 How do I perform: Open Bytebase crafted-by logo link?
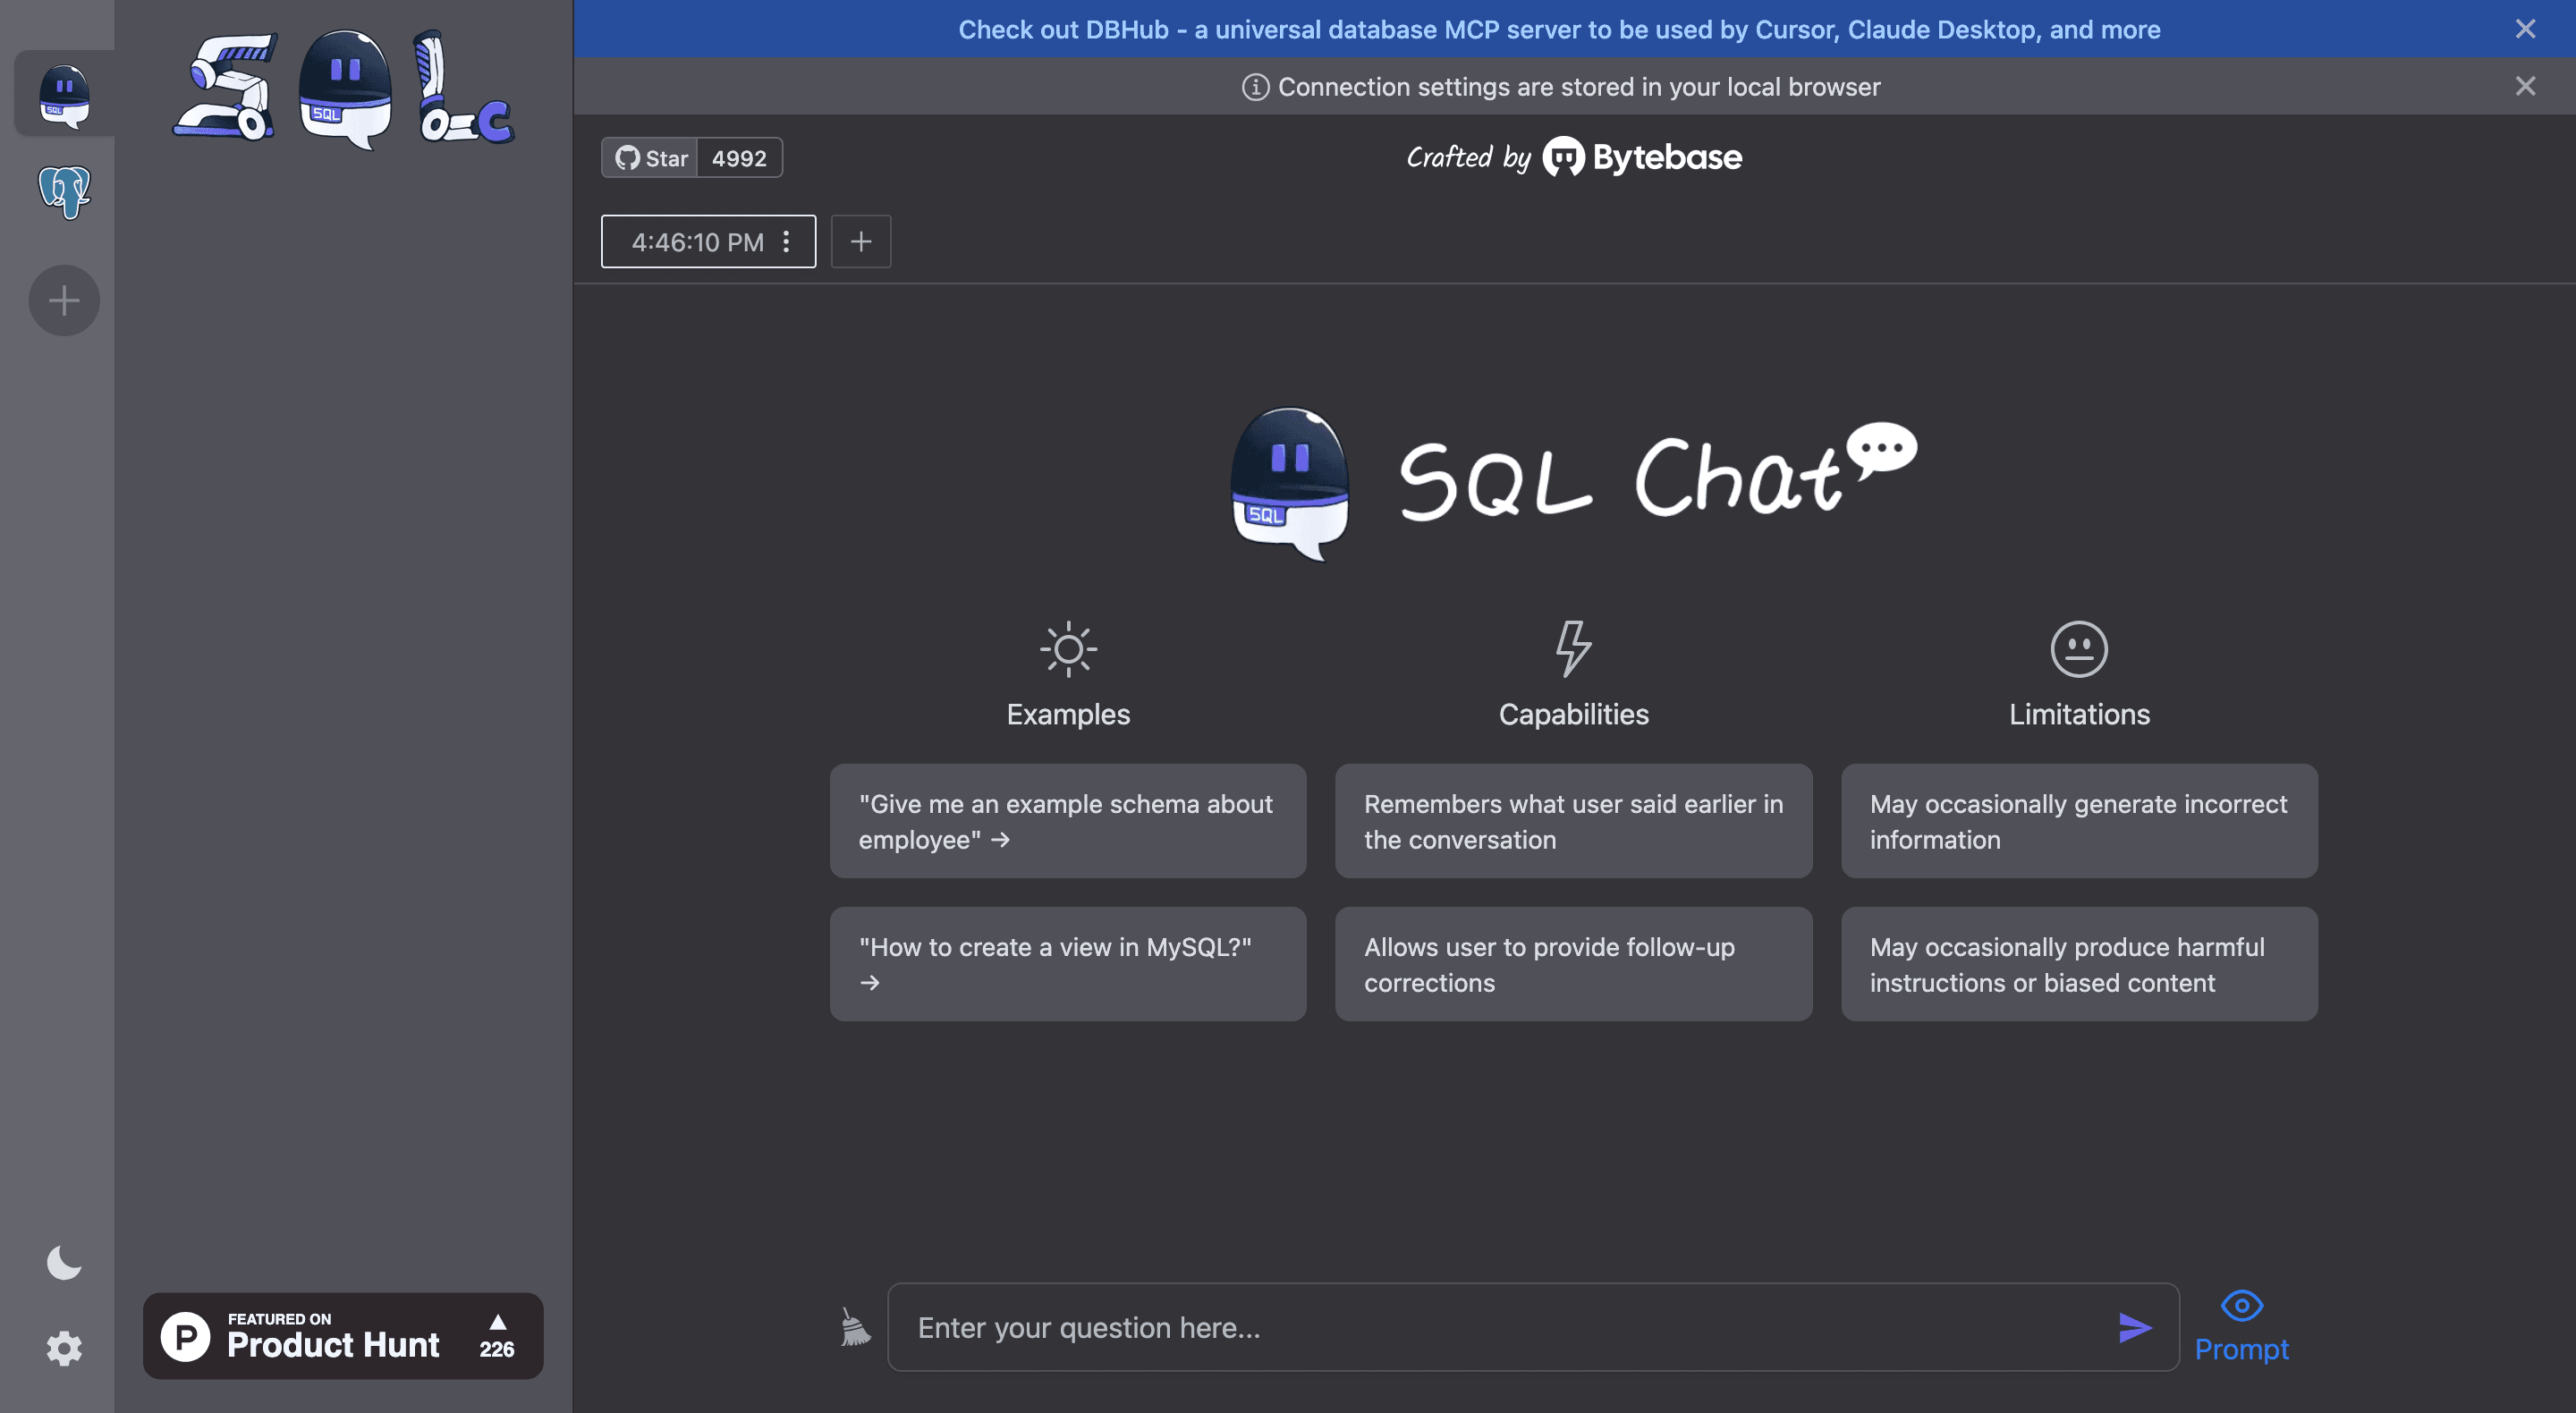pos(1642,157)
